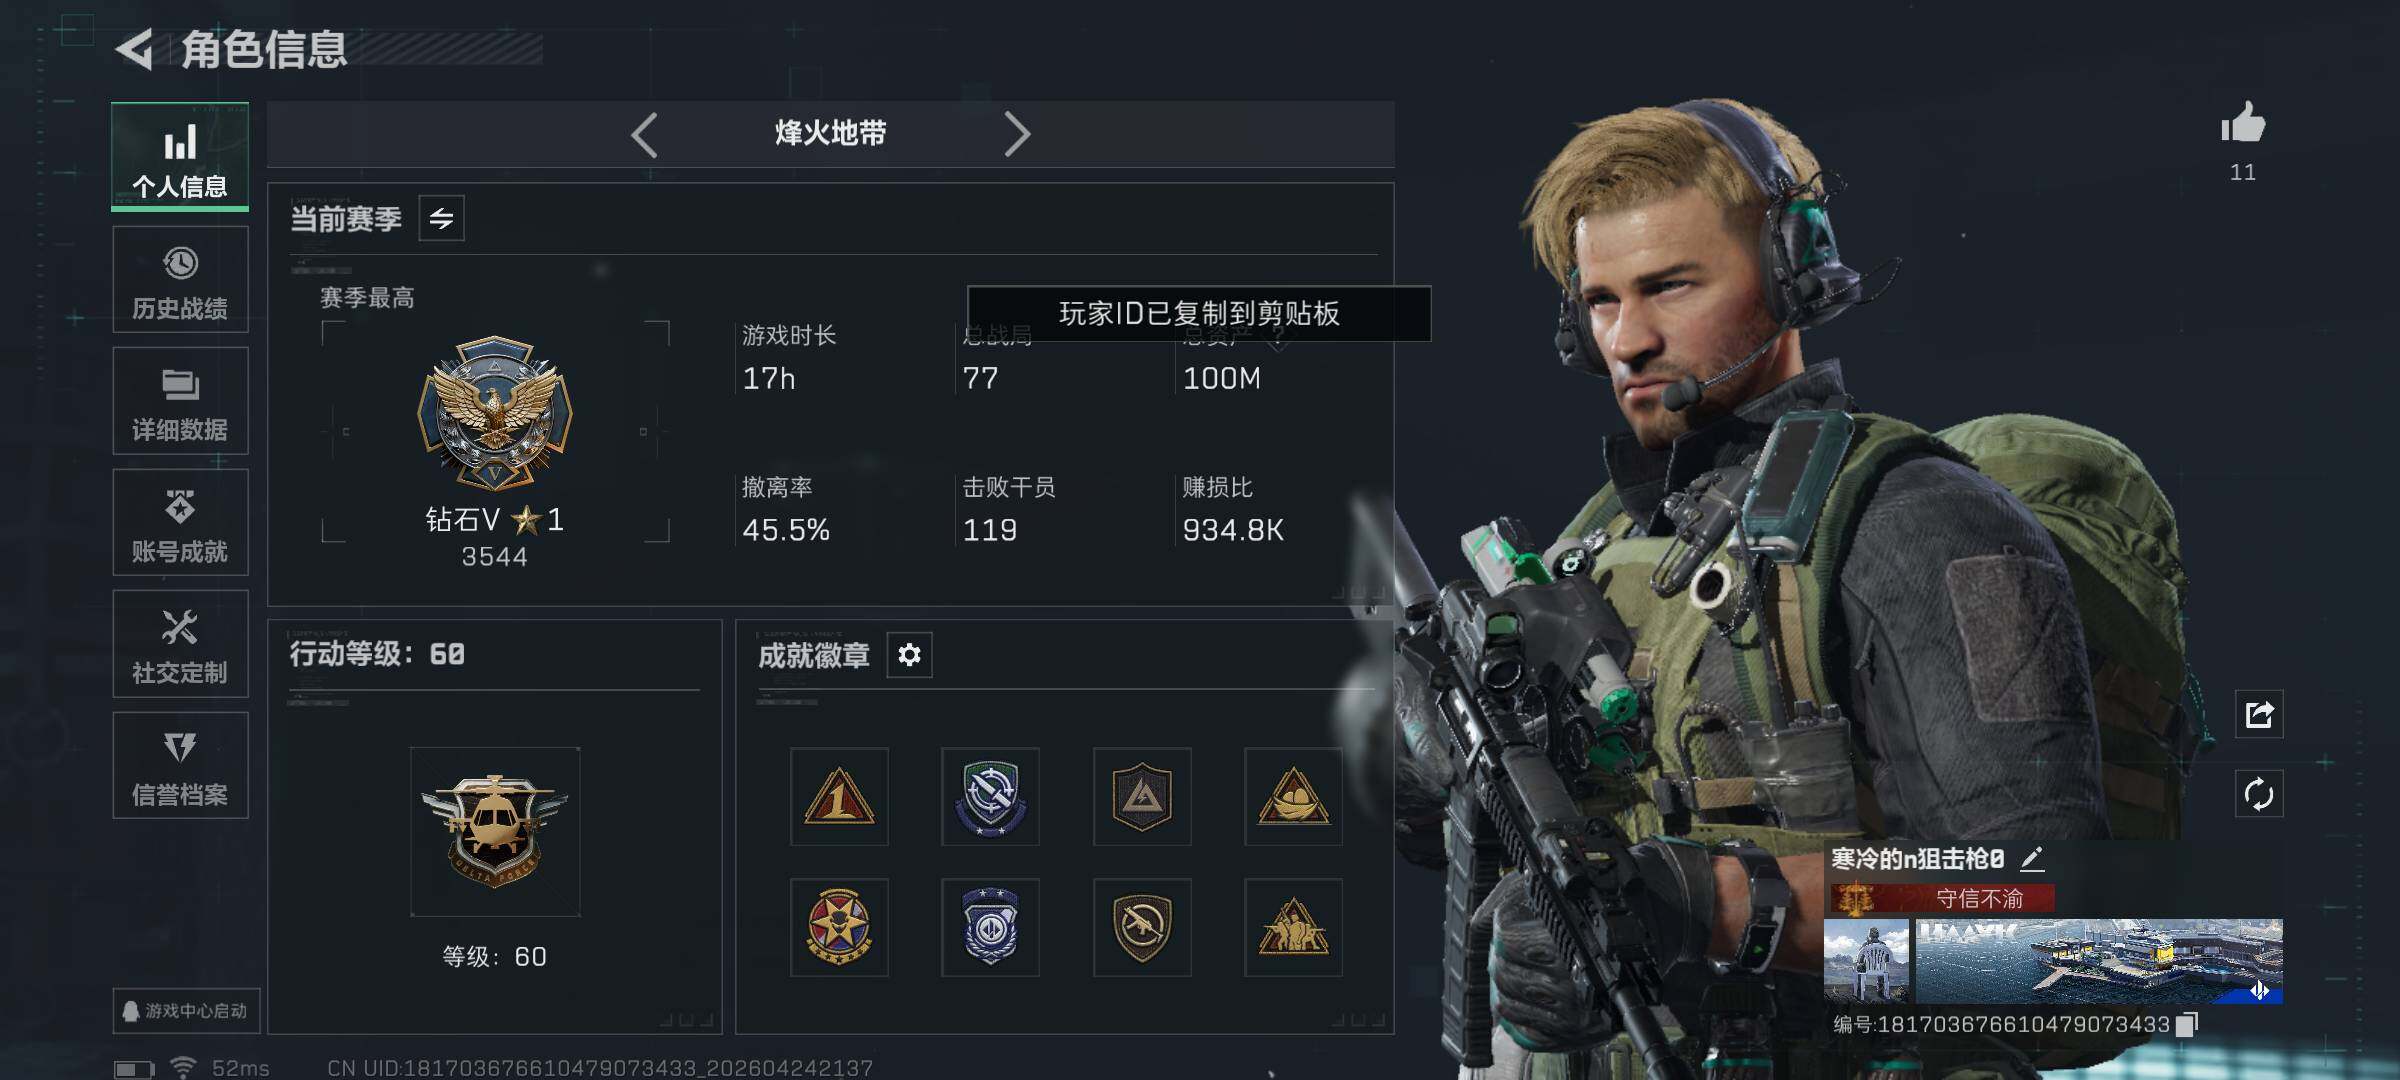Open the 账号成就 tab
The height and width of the screenshot is (1080, 2400).
click(180, 523)
